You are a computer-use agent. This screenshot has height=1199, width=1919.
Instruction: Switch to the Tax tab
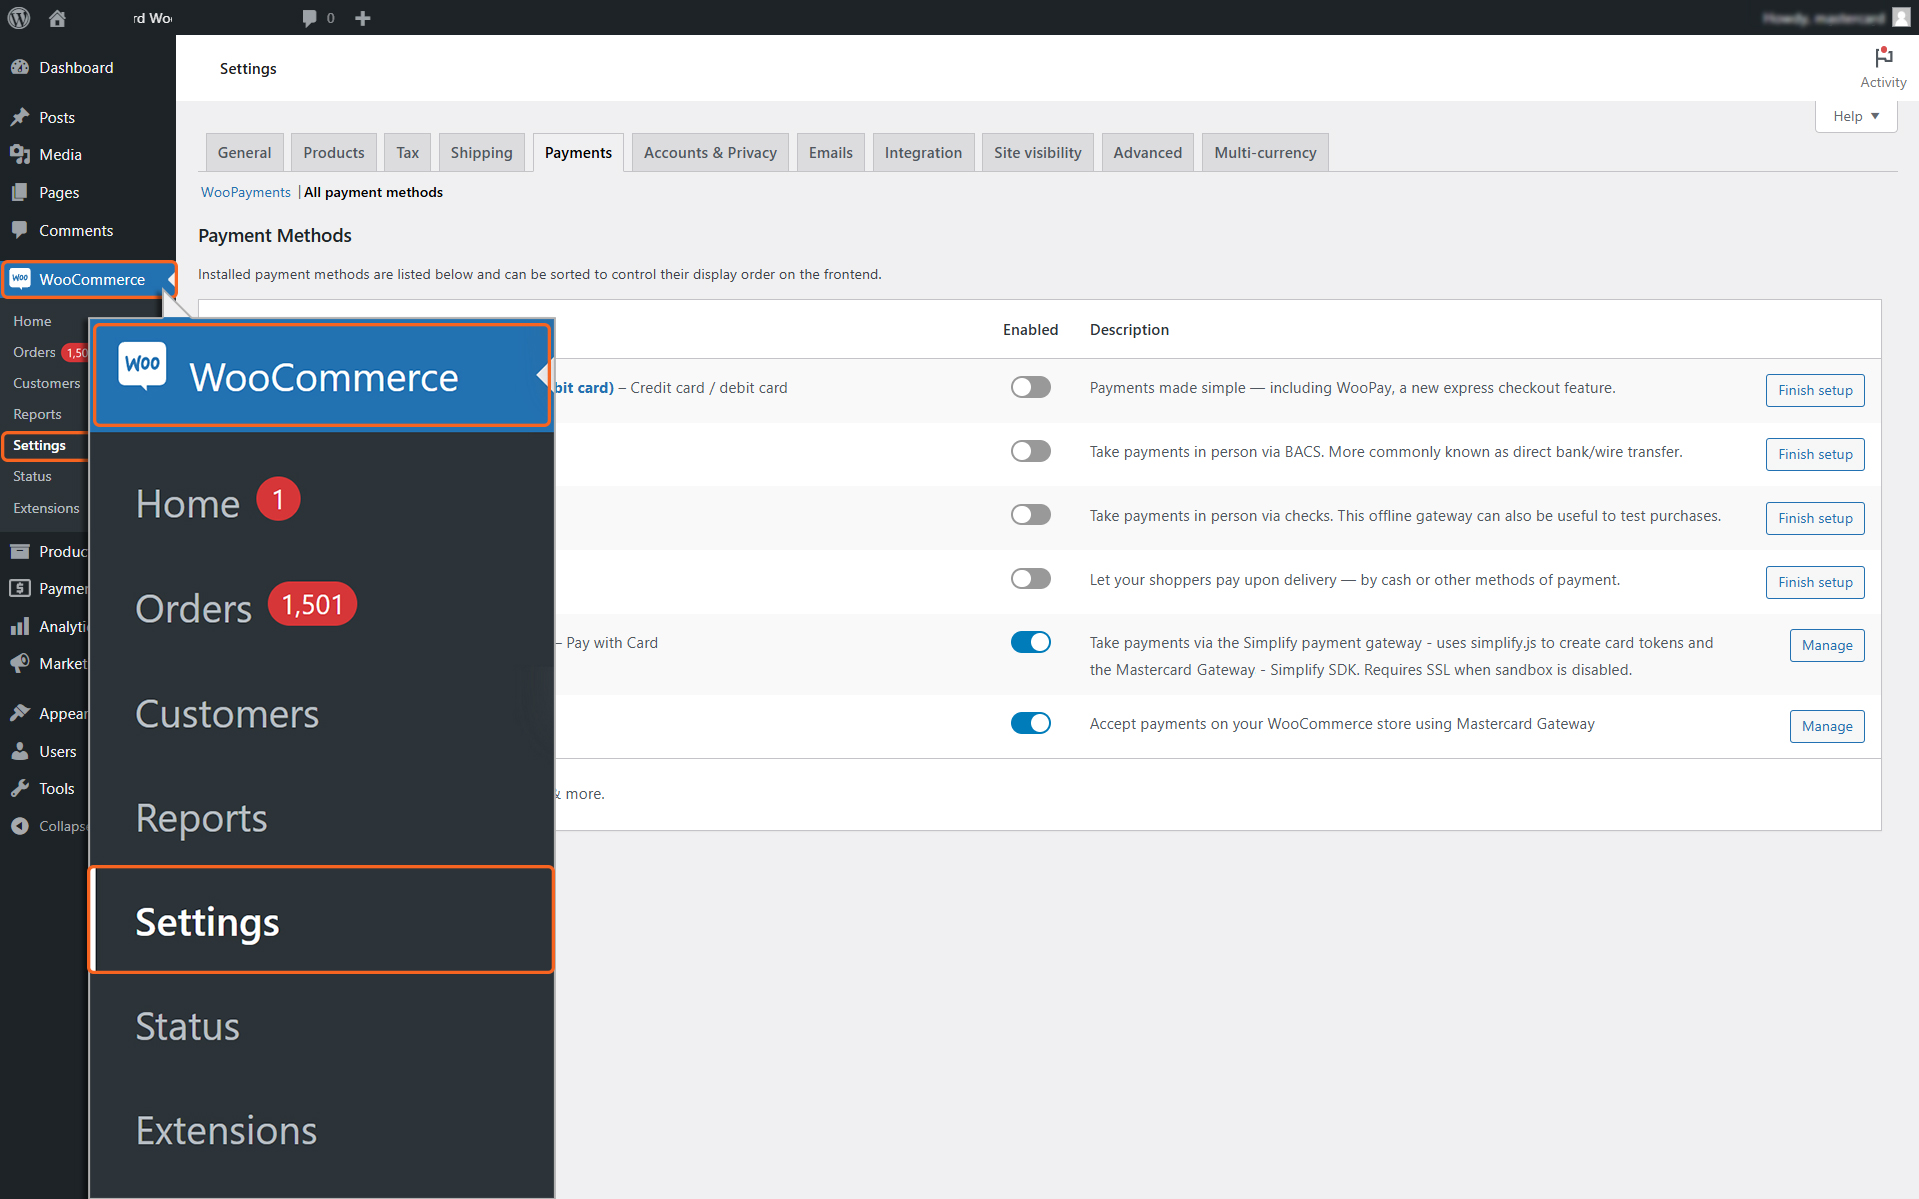pyautogui.click(x=407, y=152)
